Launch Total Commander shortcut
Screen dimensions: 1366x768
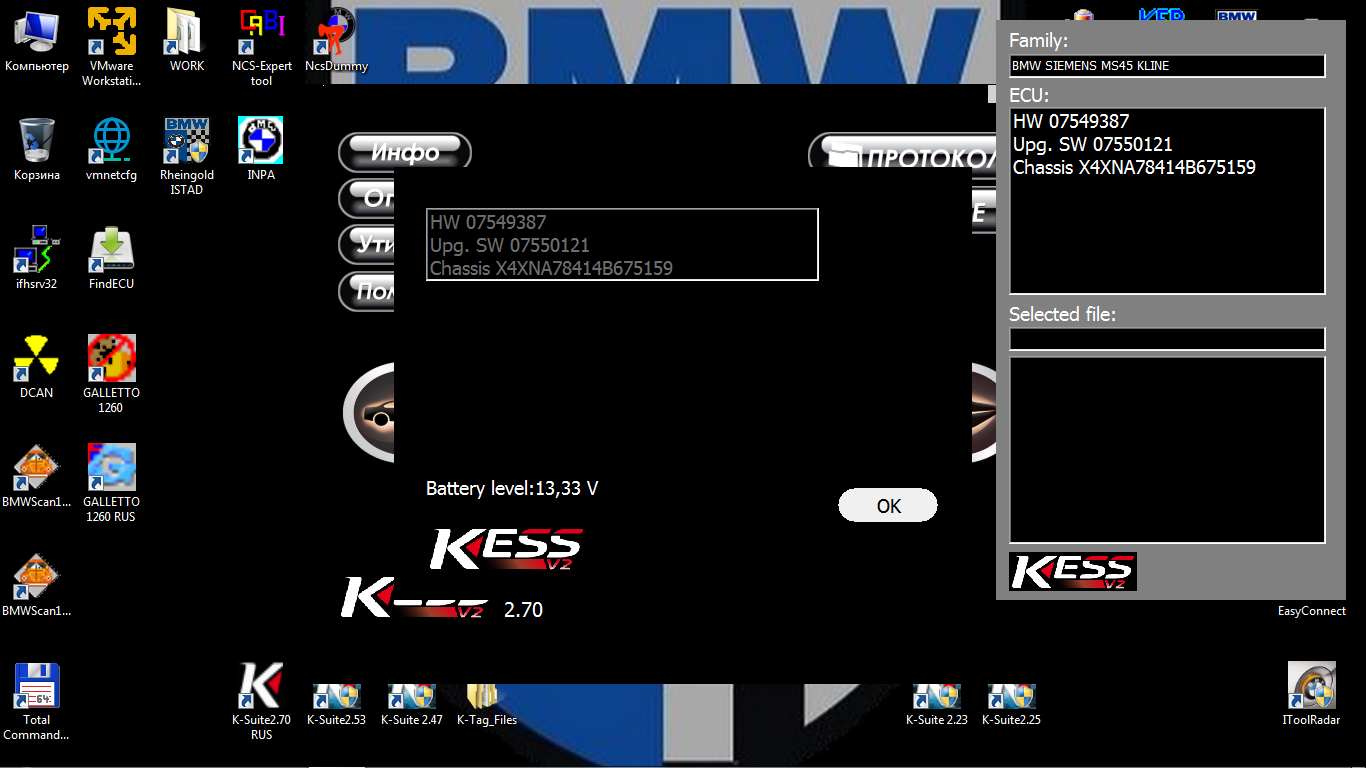click(37, 687)
